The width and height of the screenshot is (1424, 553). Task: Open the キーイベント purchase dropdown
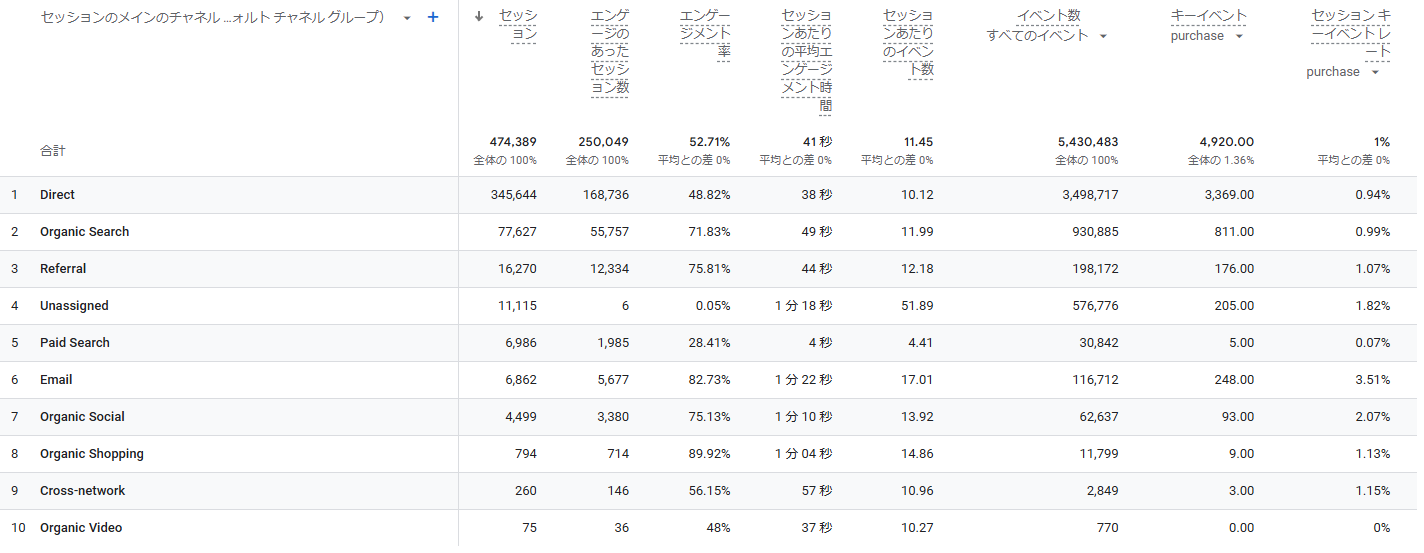tap(1239, 36)
